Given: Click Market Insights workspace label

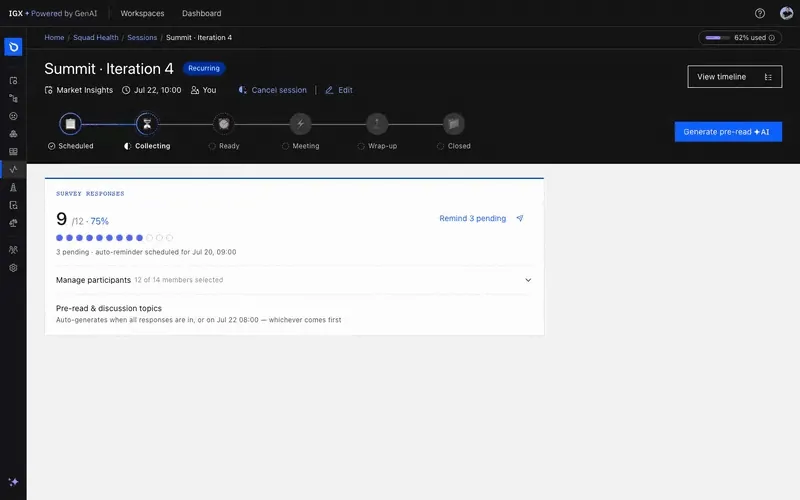Looking at the screenshot, I should pyautogui.click(x=85, y=90).
